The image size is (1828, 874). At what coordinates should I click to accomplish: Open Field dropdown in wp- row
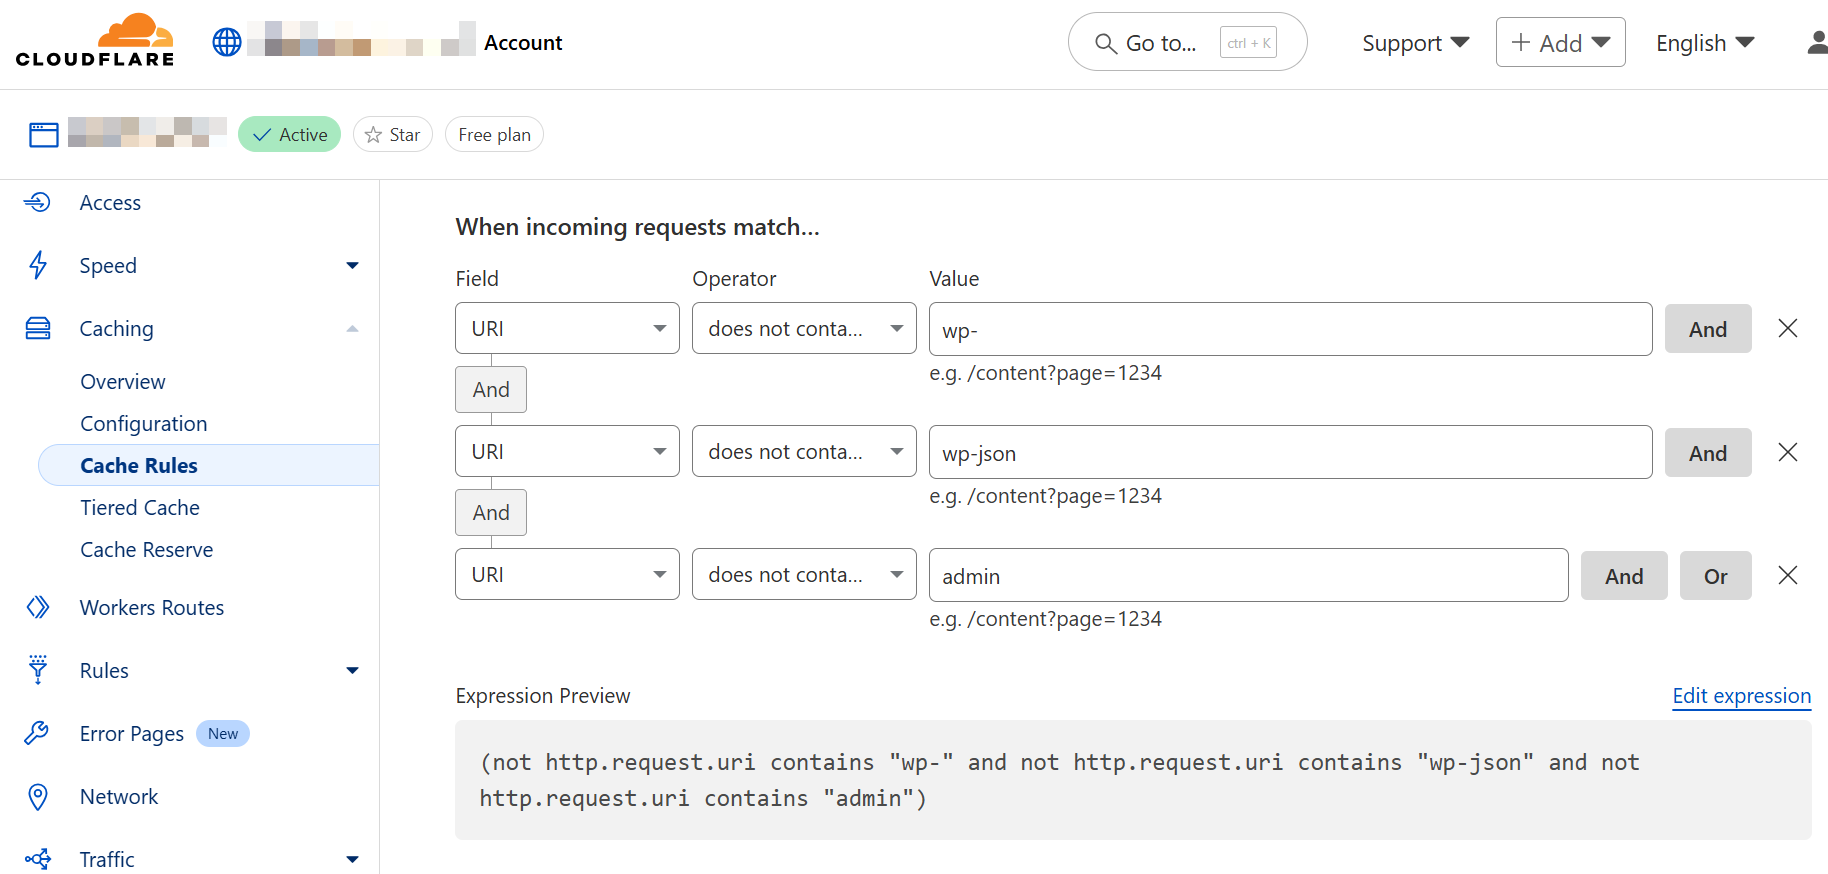[x=567, y=328]
